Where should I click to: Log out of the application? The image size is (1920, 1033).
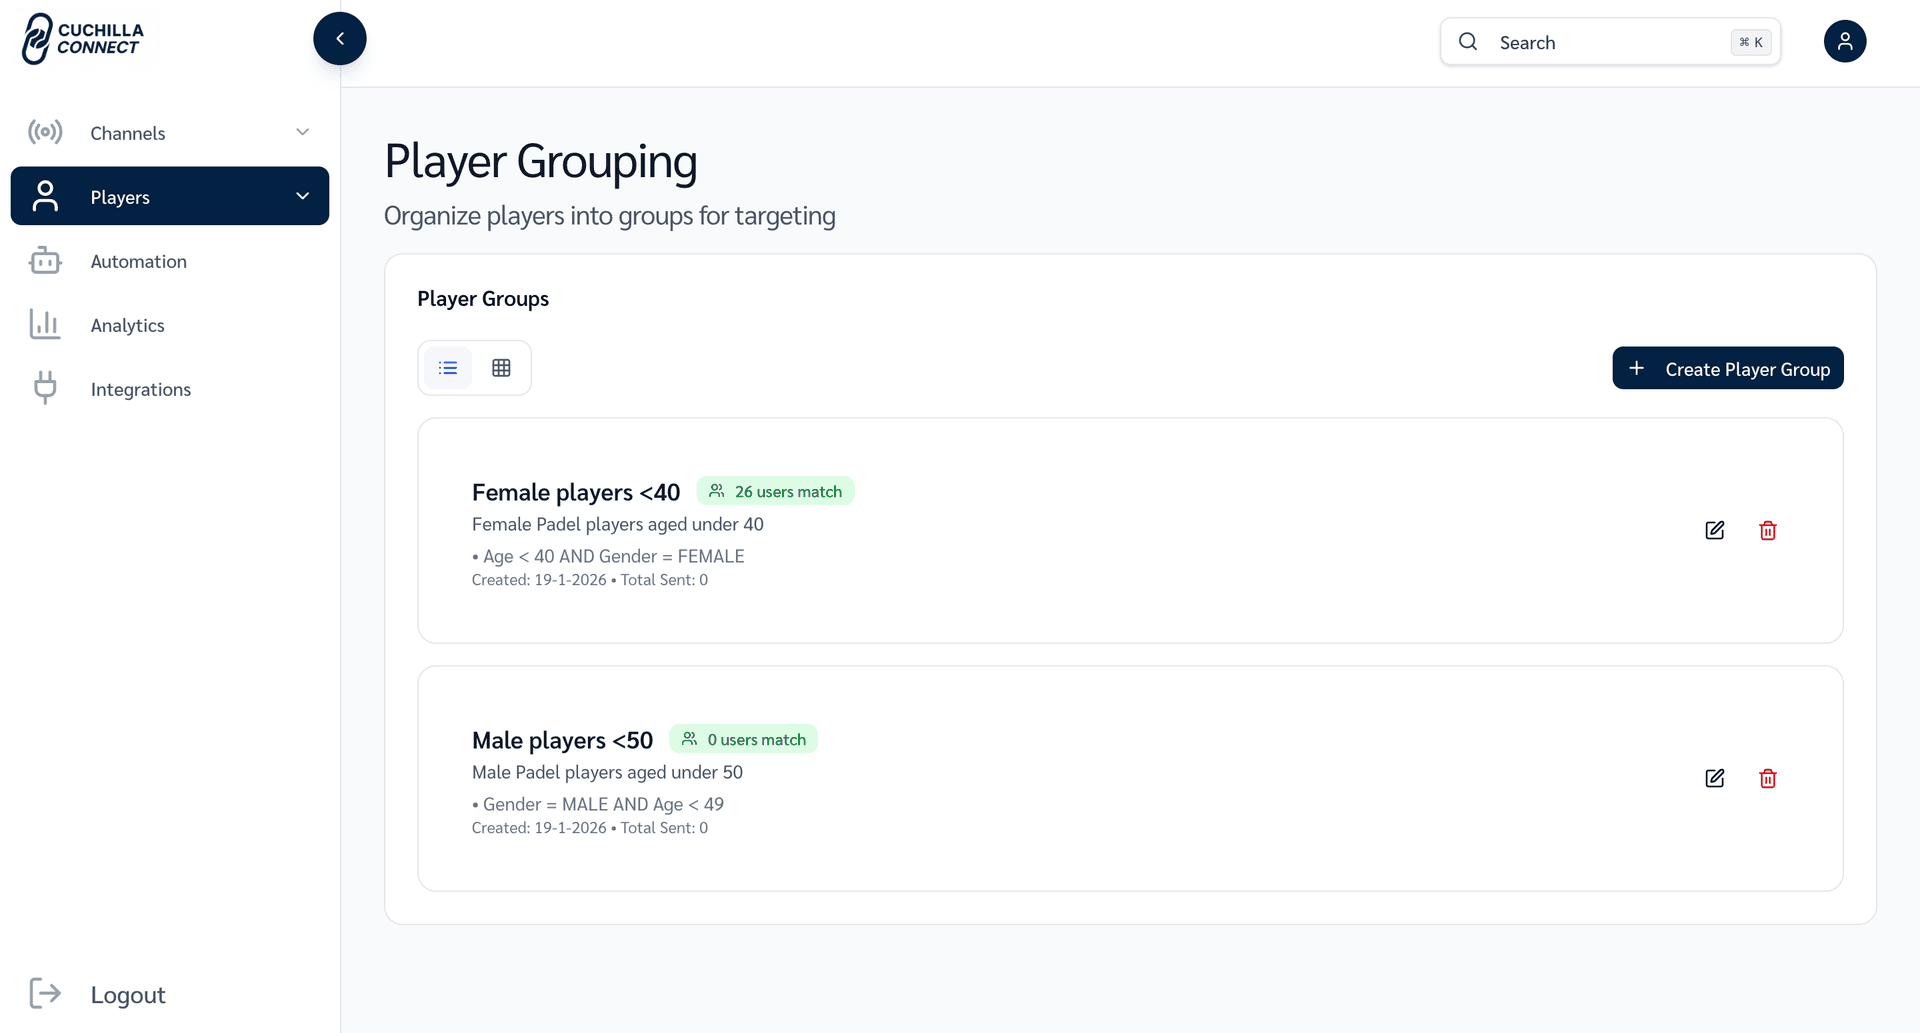pos(127,994)
